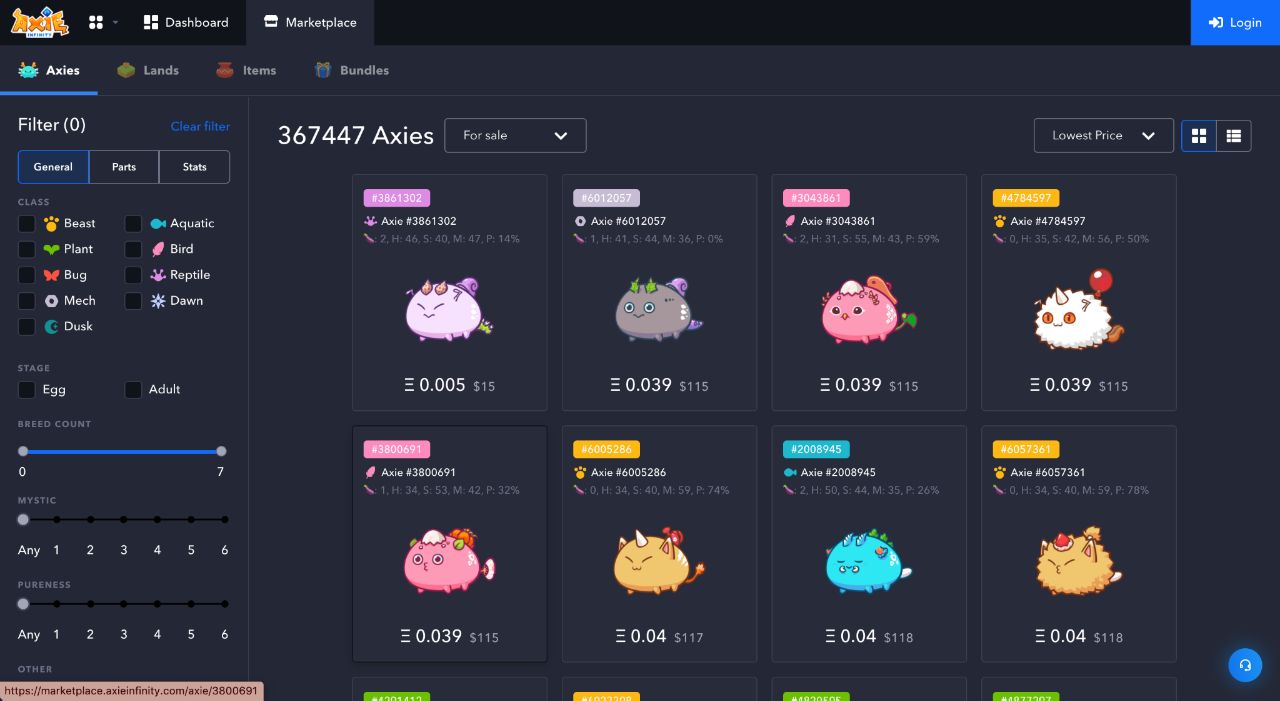Click the Reptile class icon

[158, 275]
